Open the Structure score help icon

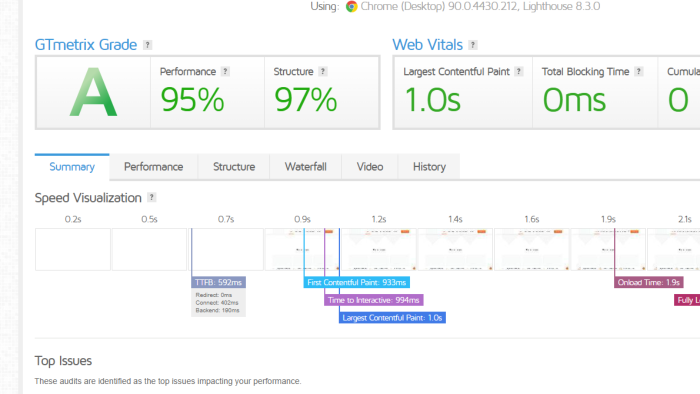point(323,71)
